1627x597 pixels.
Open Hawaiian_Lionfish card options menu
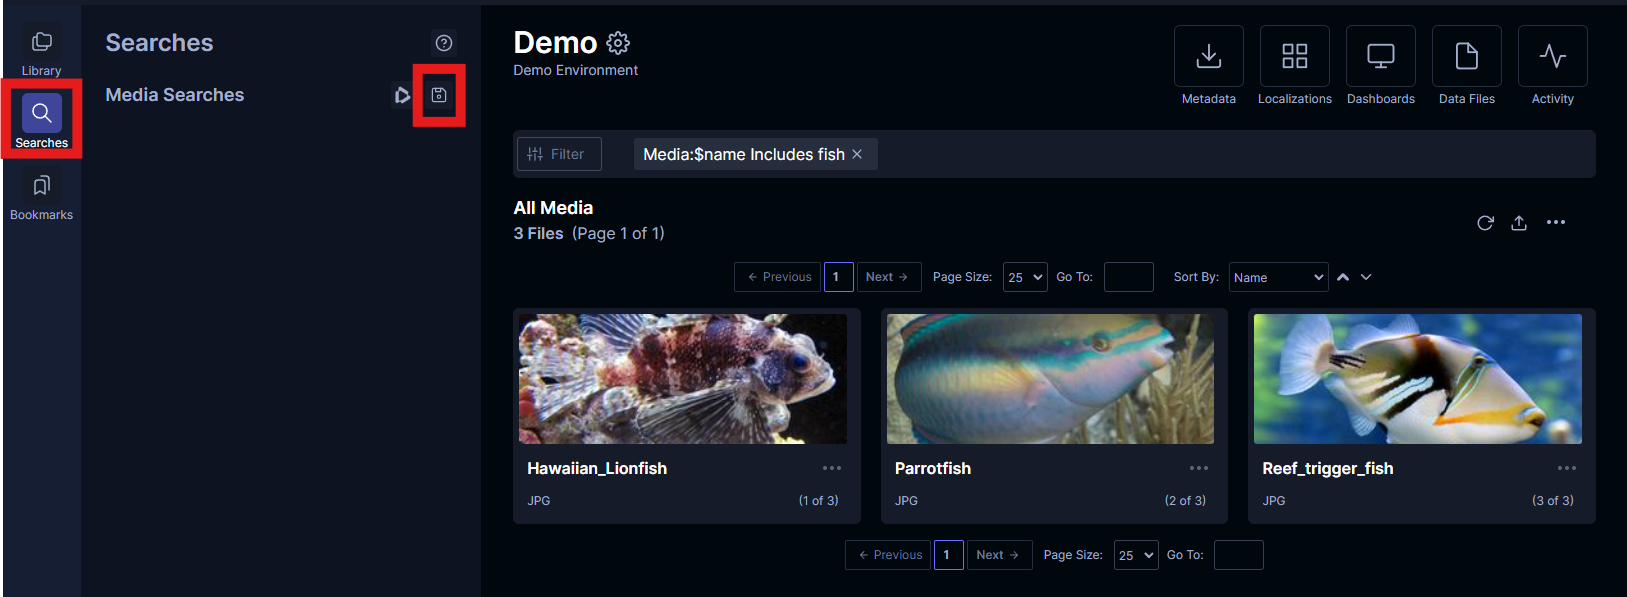832,468
